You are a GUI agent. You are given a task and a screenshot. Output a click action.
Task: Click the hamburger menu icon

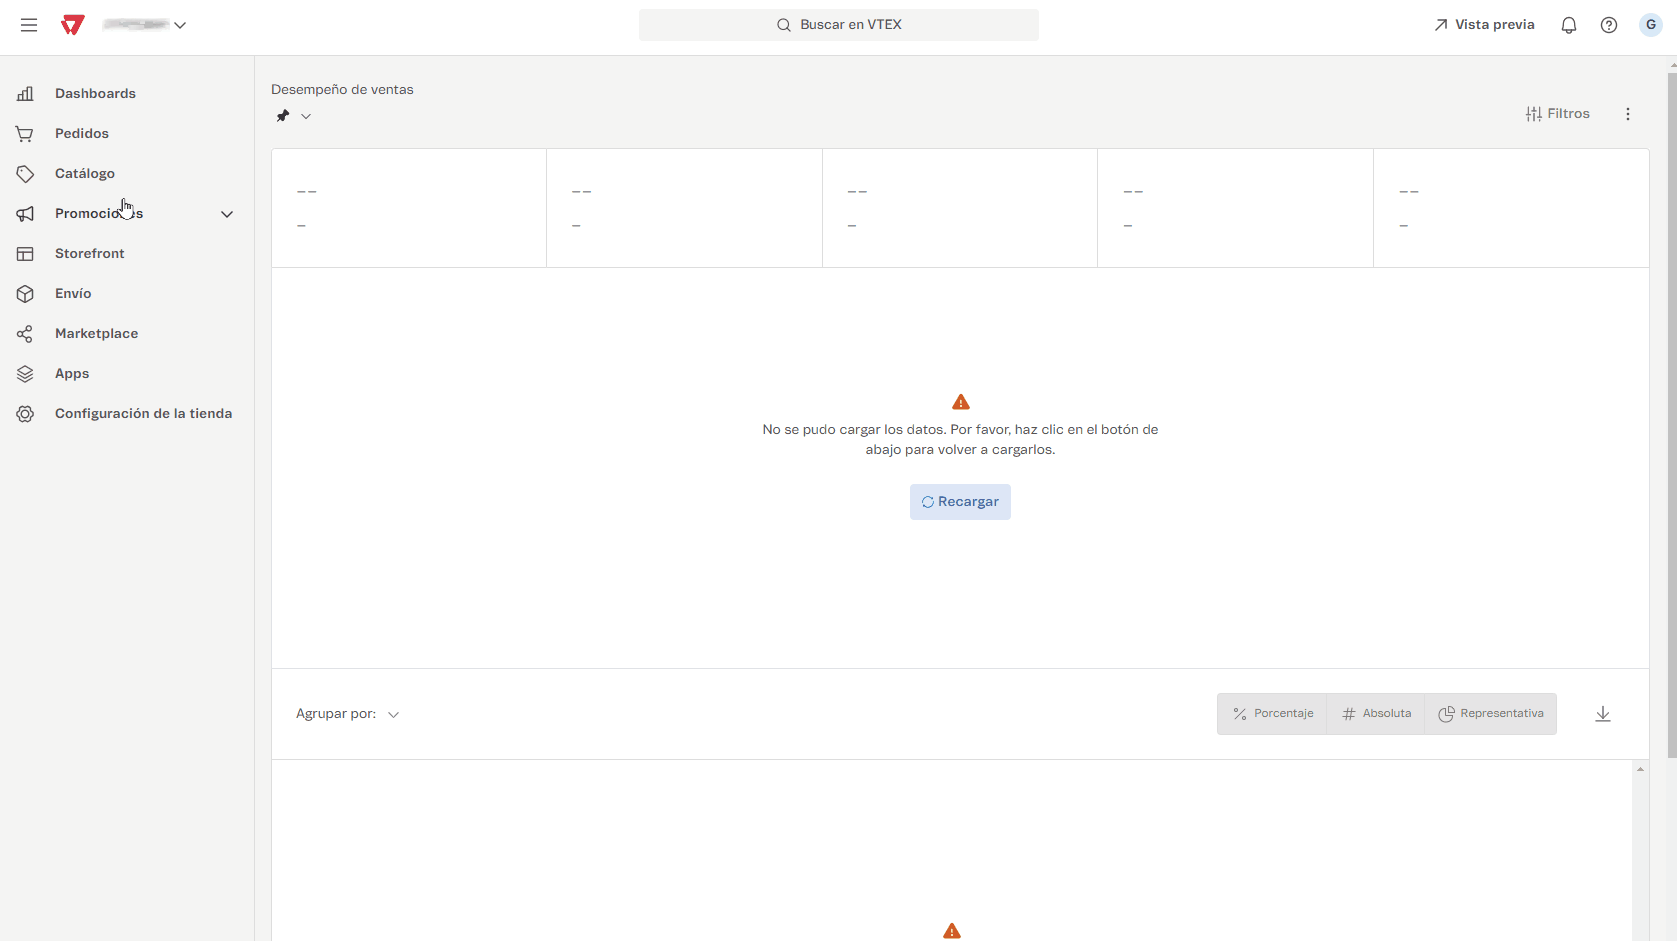click(29, 25)
